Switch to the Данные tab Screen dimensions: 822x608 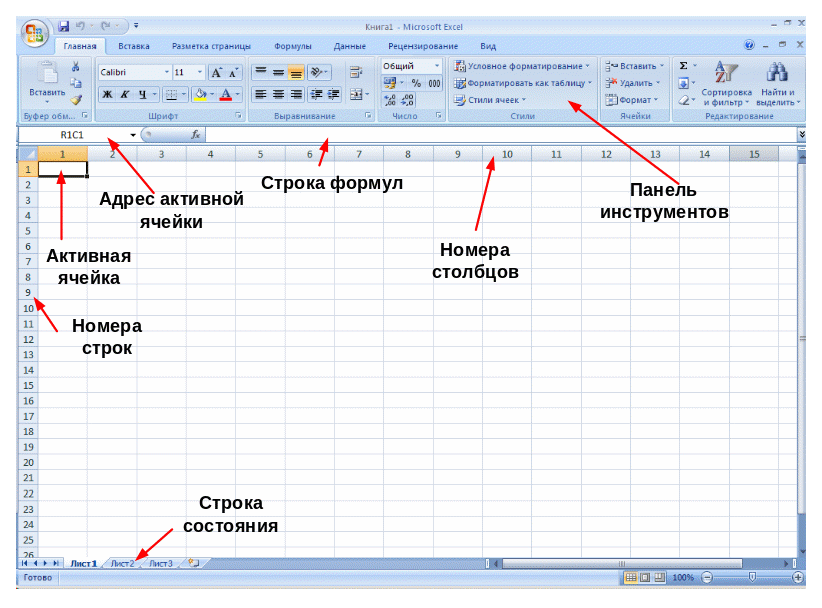(x=350, y=46)
